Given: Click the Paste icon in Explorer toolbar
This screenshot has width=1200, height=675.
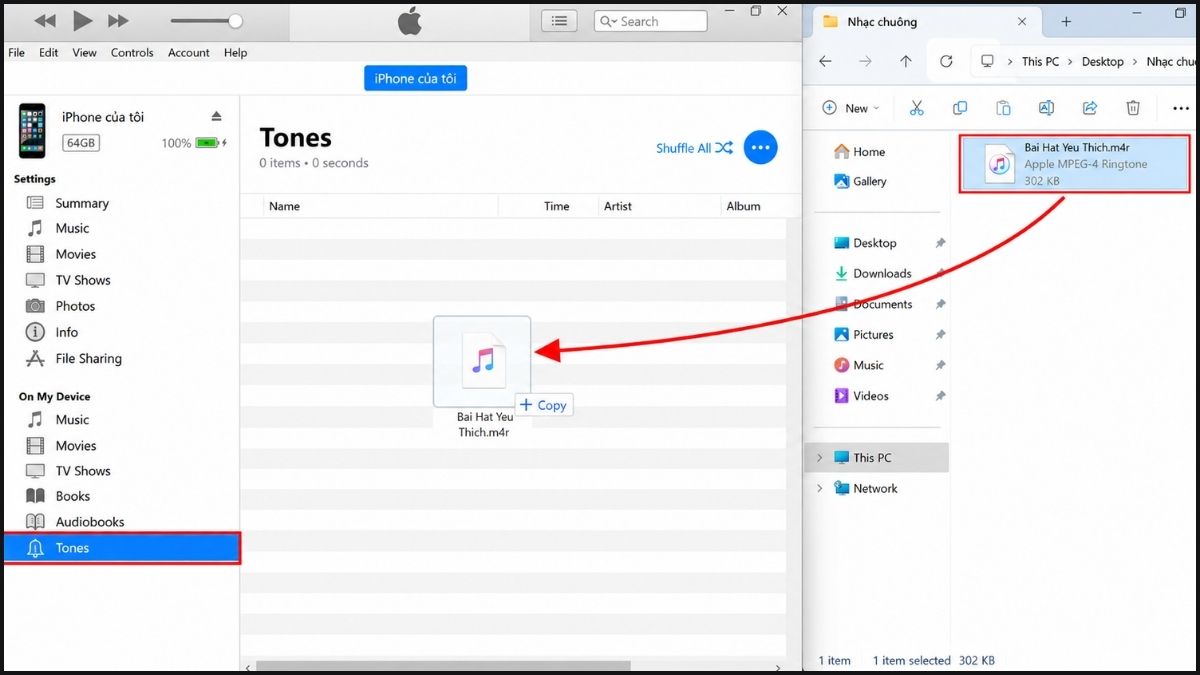Looking at the screenshot, I should click(1003, 108).
